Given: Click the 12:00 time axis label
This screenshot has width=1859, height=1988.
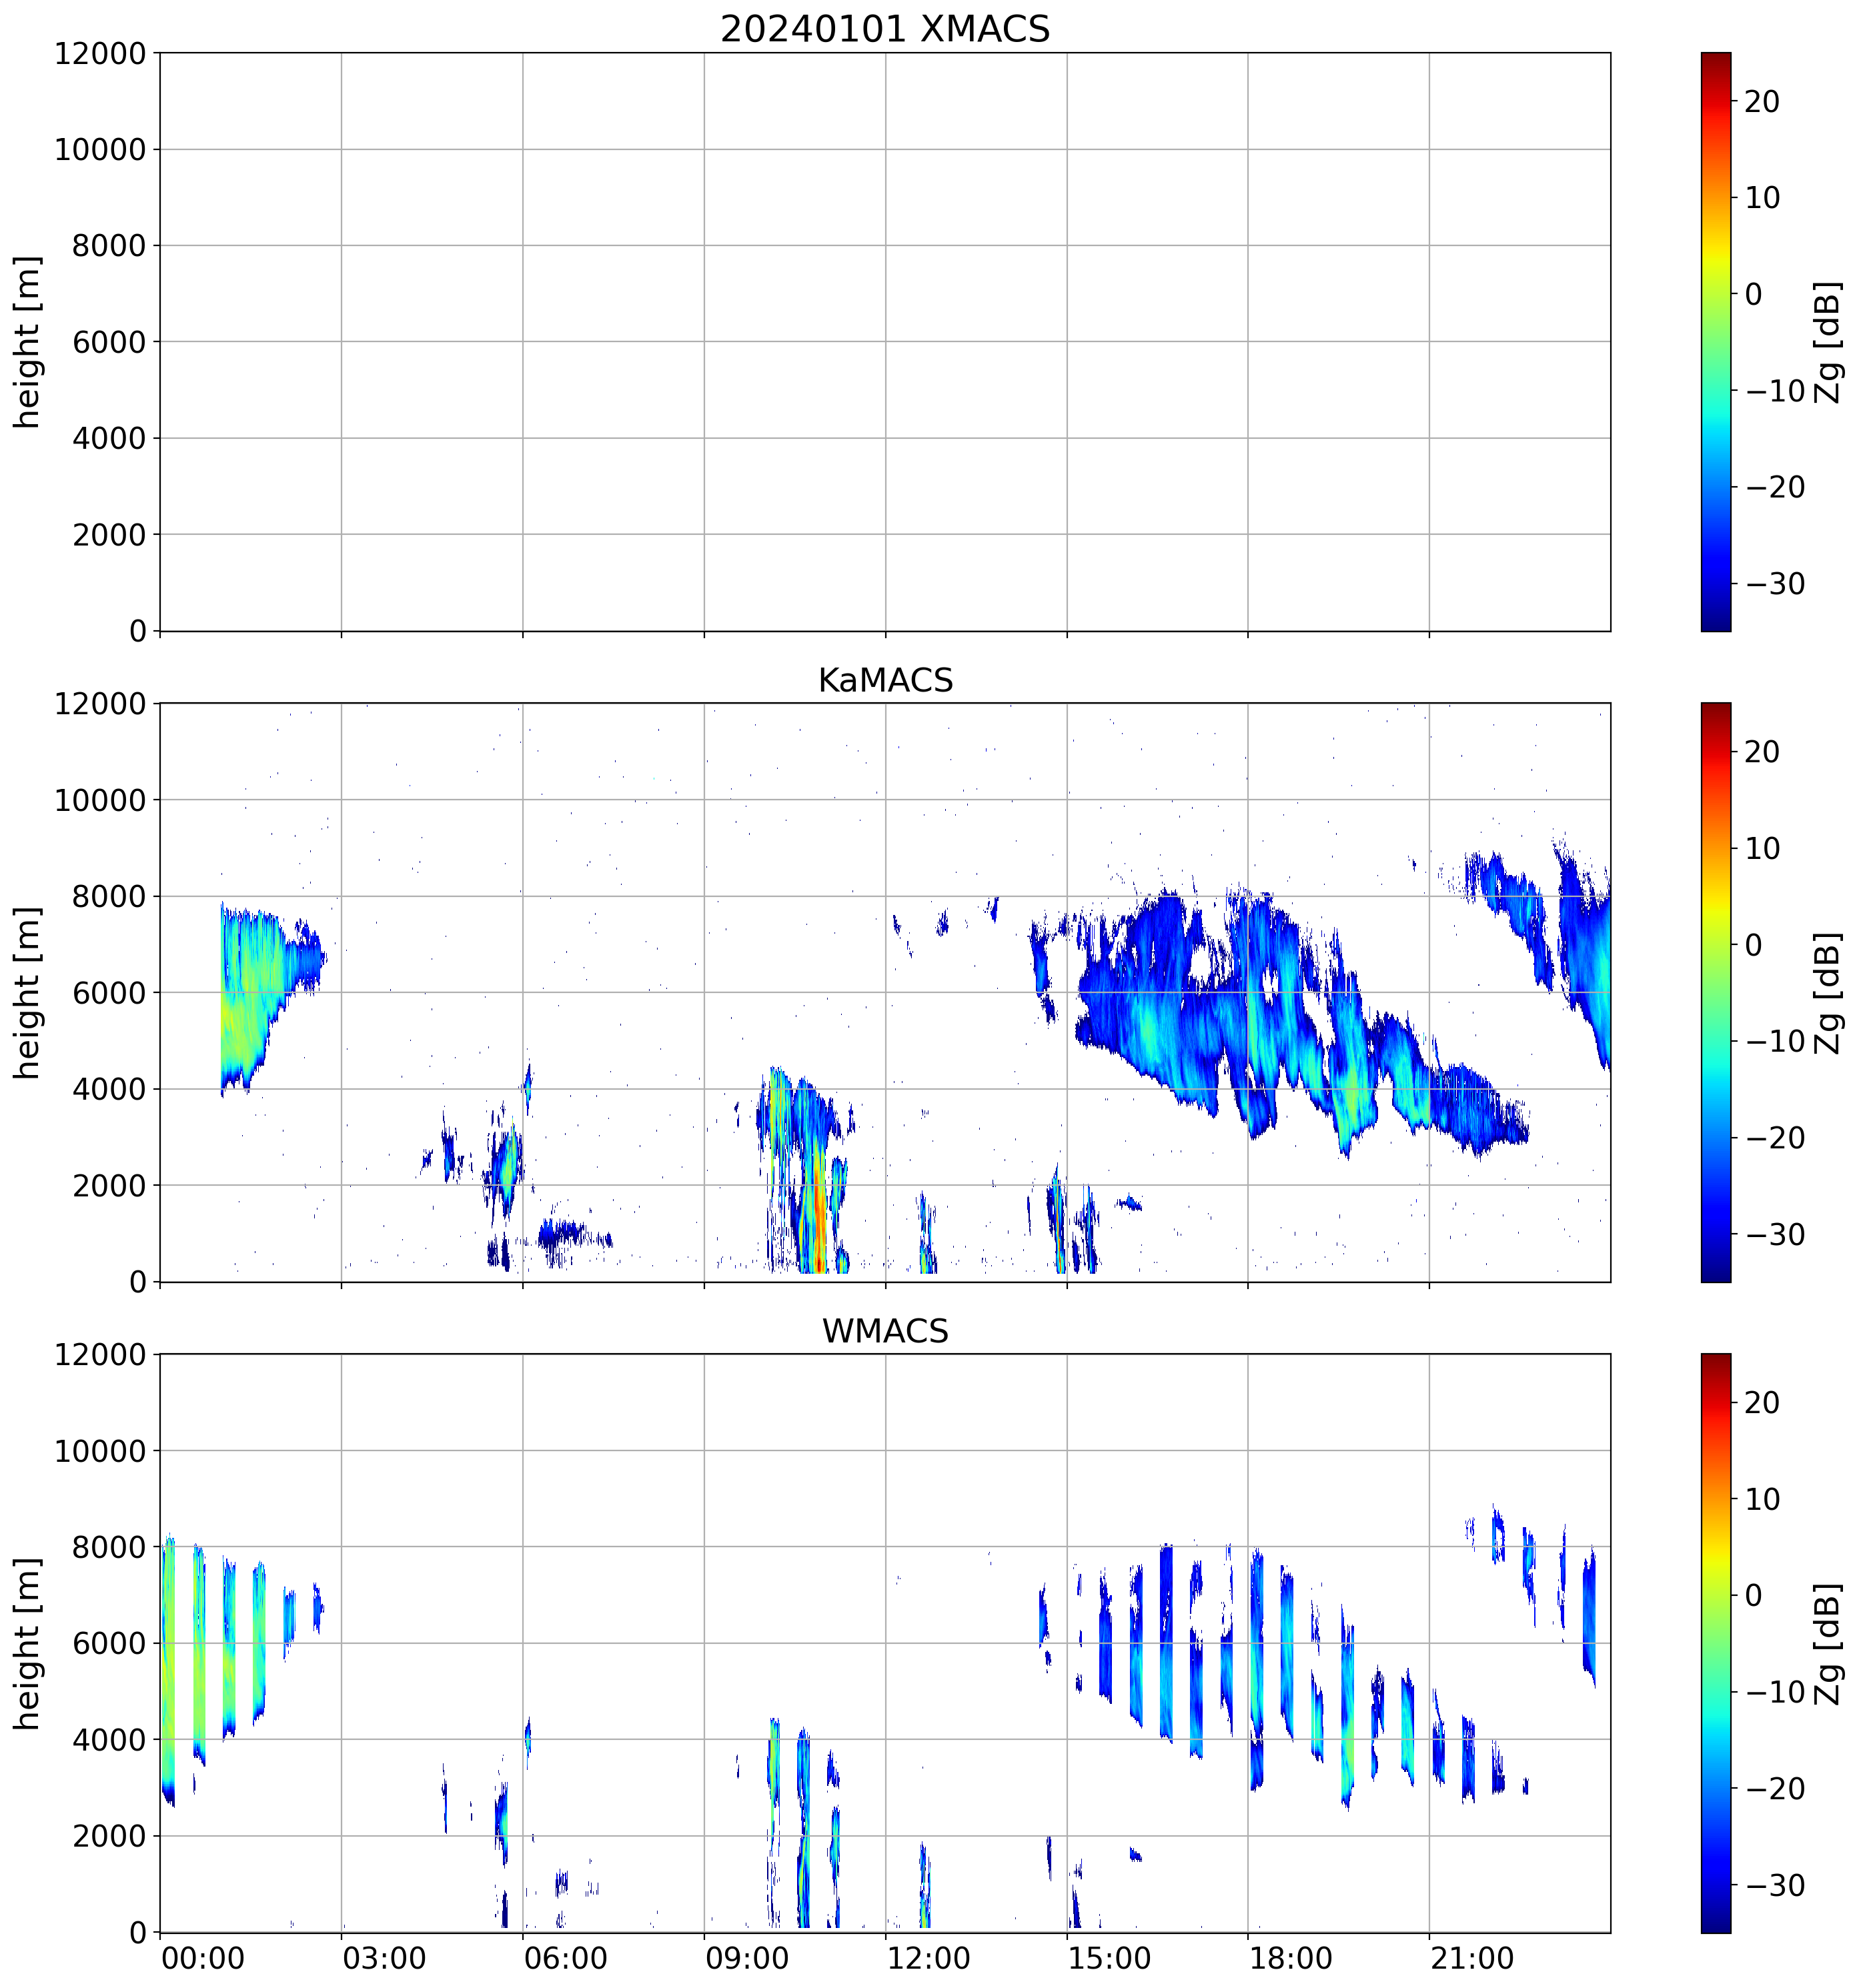Looking at the screenshot, I should point(928,1957).
